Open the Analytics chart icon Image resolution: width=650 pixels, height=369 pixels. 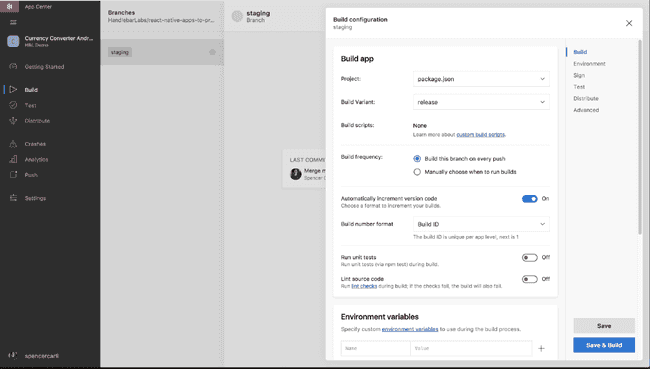coord(13,159)
